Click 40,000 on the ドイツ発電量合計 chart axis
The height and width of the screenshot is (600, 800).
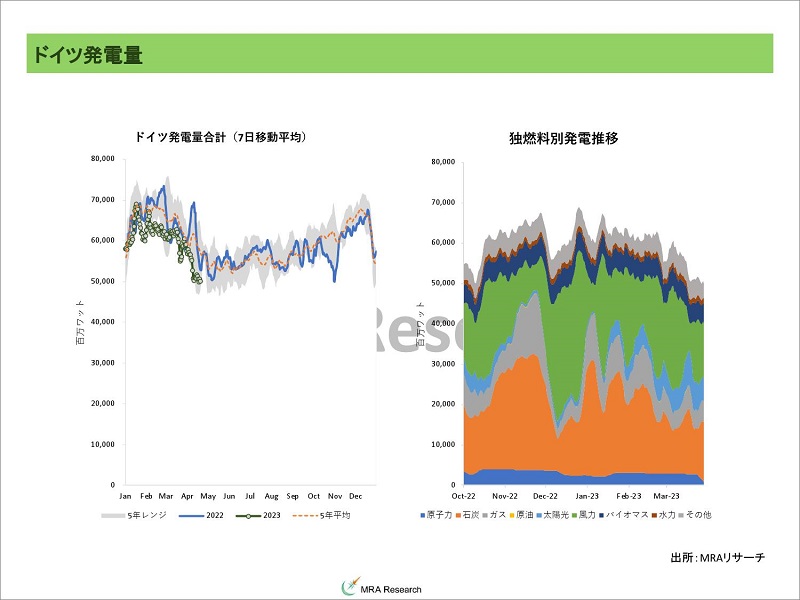pos(103,322)
